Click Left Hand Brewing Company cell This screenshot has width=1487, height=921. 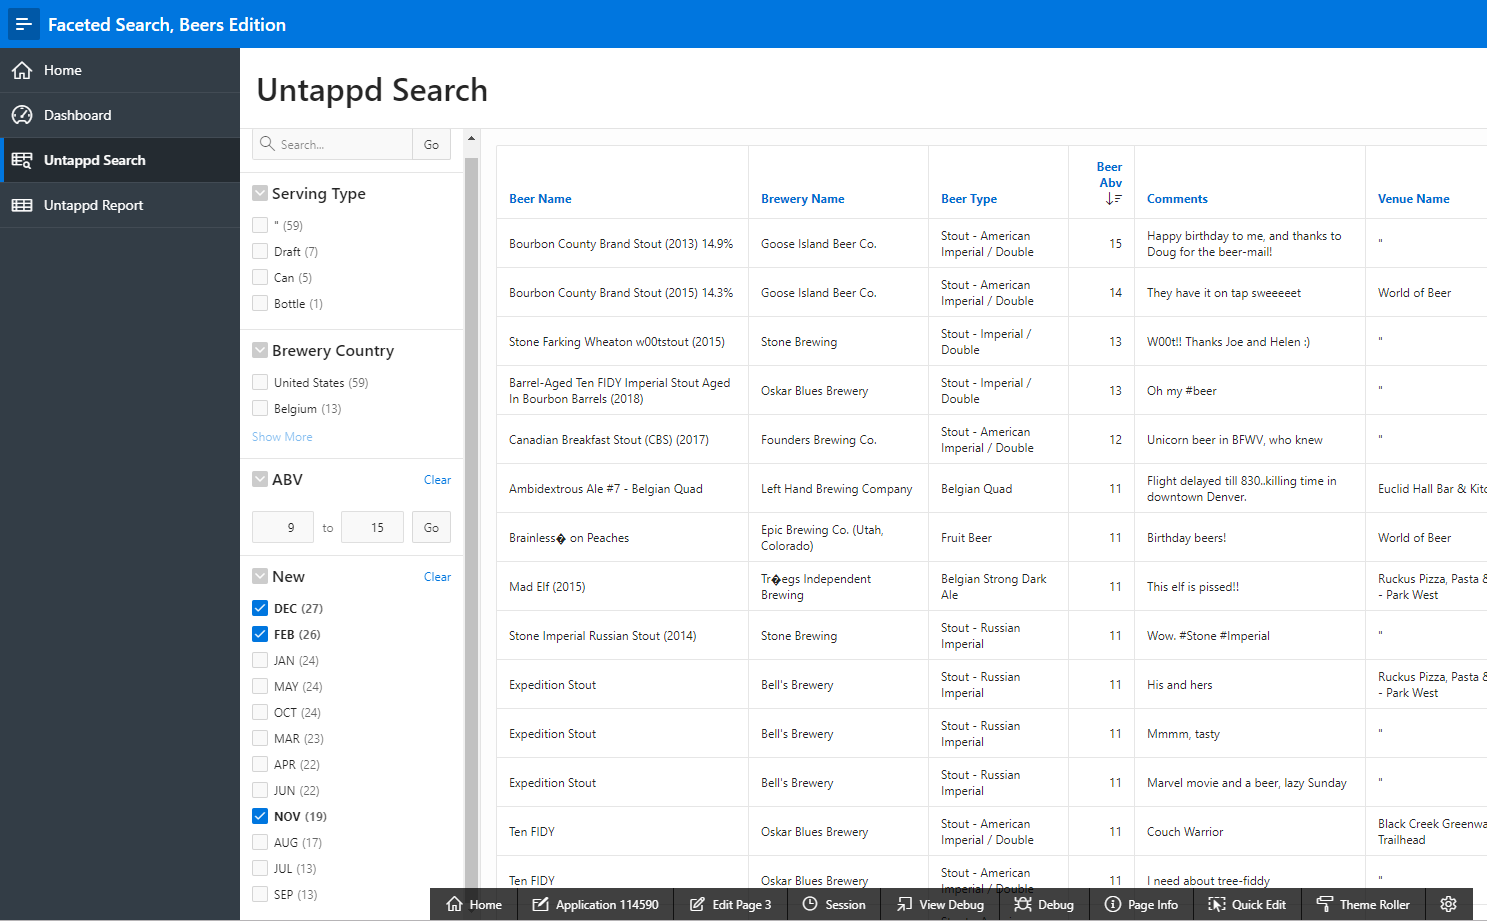click(836, 489)
